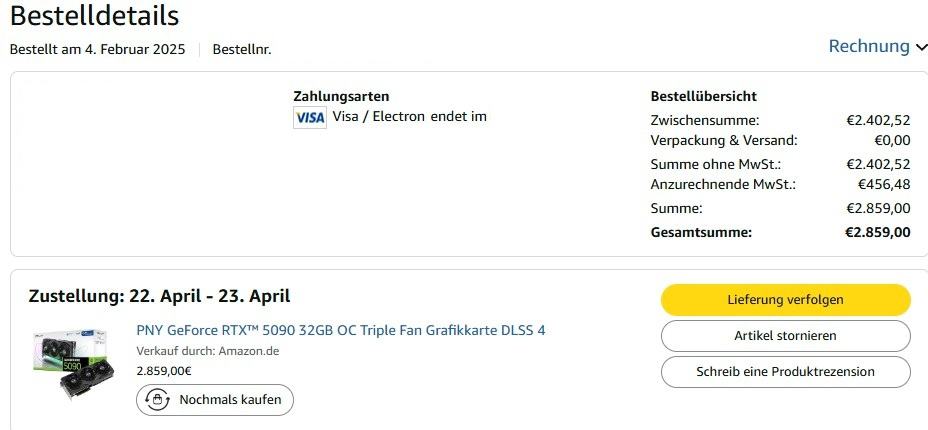Click the Zahlungsarten heading

click(x=341, y=96)
